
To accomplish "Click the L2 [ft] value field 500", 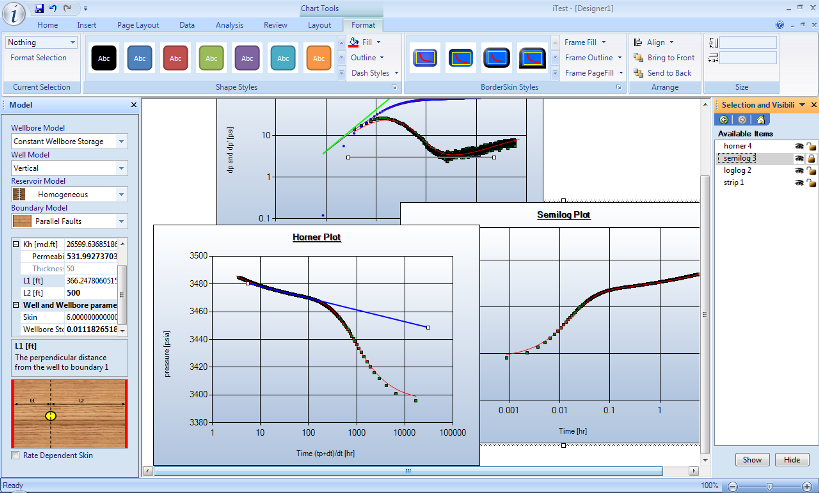I will pyautogui.click(x=91, y=293).
